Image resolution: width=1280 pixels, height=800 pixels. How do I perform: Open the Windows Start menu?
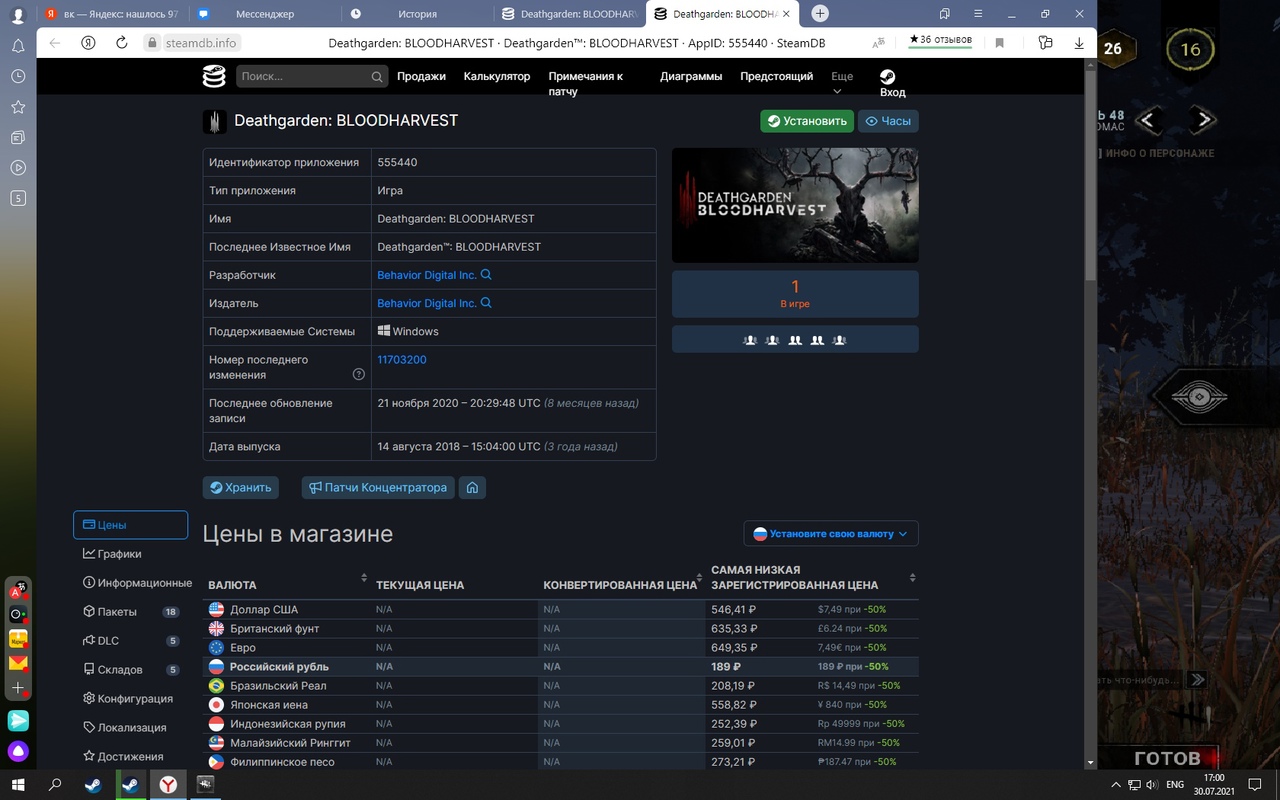[18, 785]
